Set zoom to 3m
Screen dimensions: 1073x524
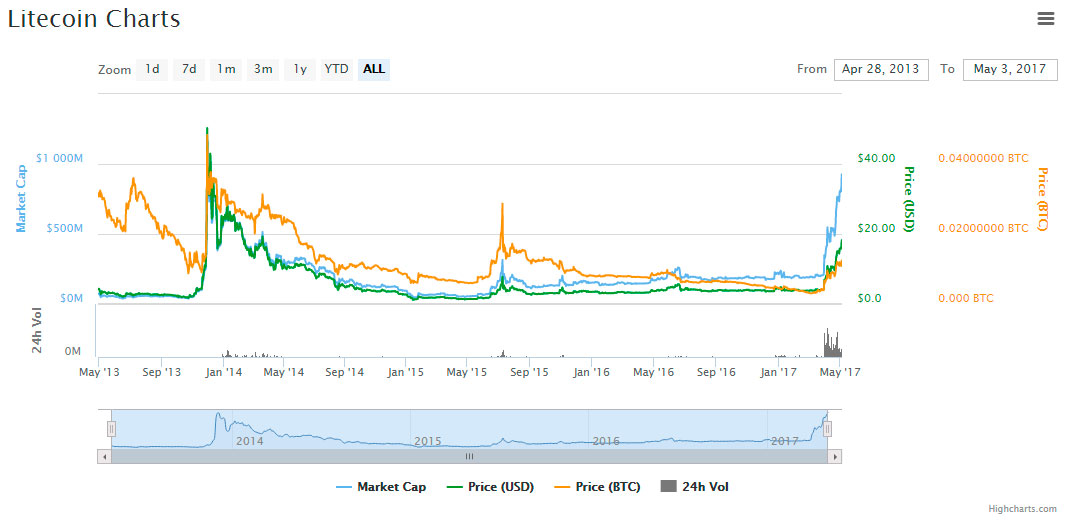click(263, 69)
